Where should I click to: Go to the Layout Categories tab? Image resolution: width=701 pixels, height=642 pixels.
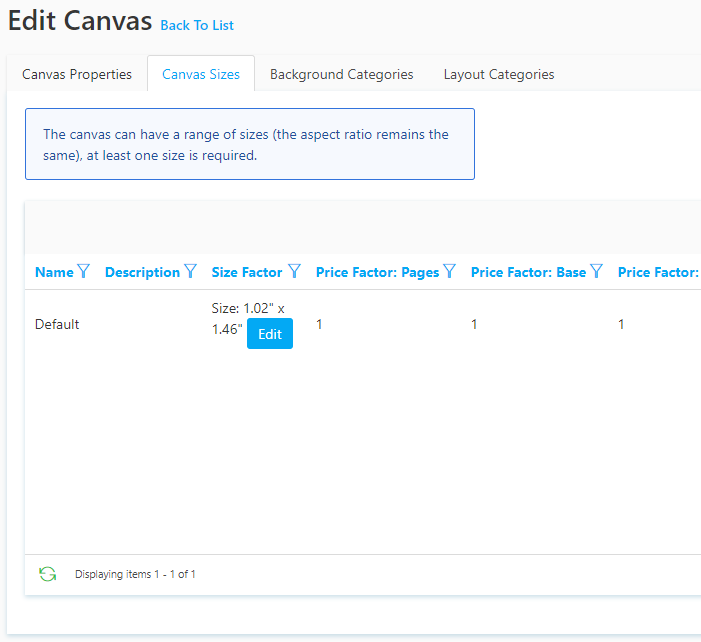tap(499, 74)
